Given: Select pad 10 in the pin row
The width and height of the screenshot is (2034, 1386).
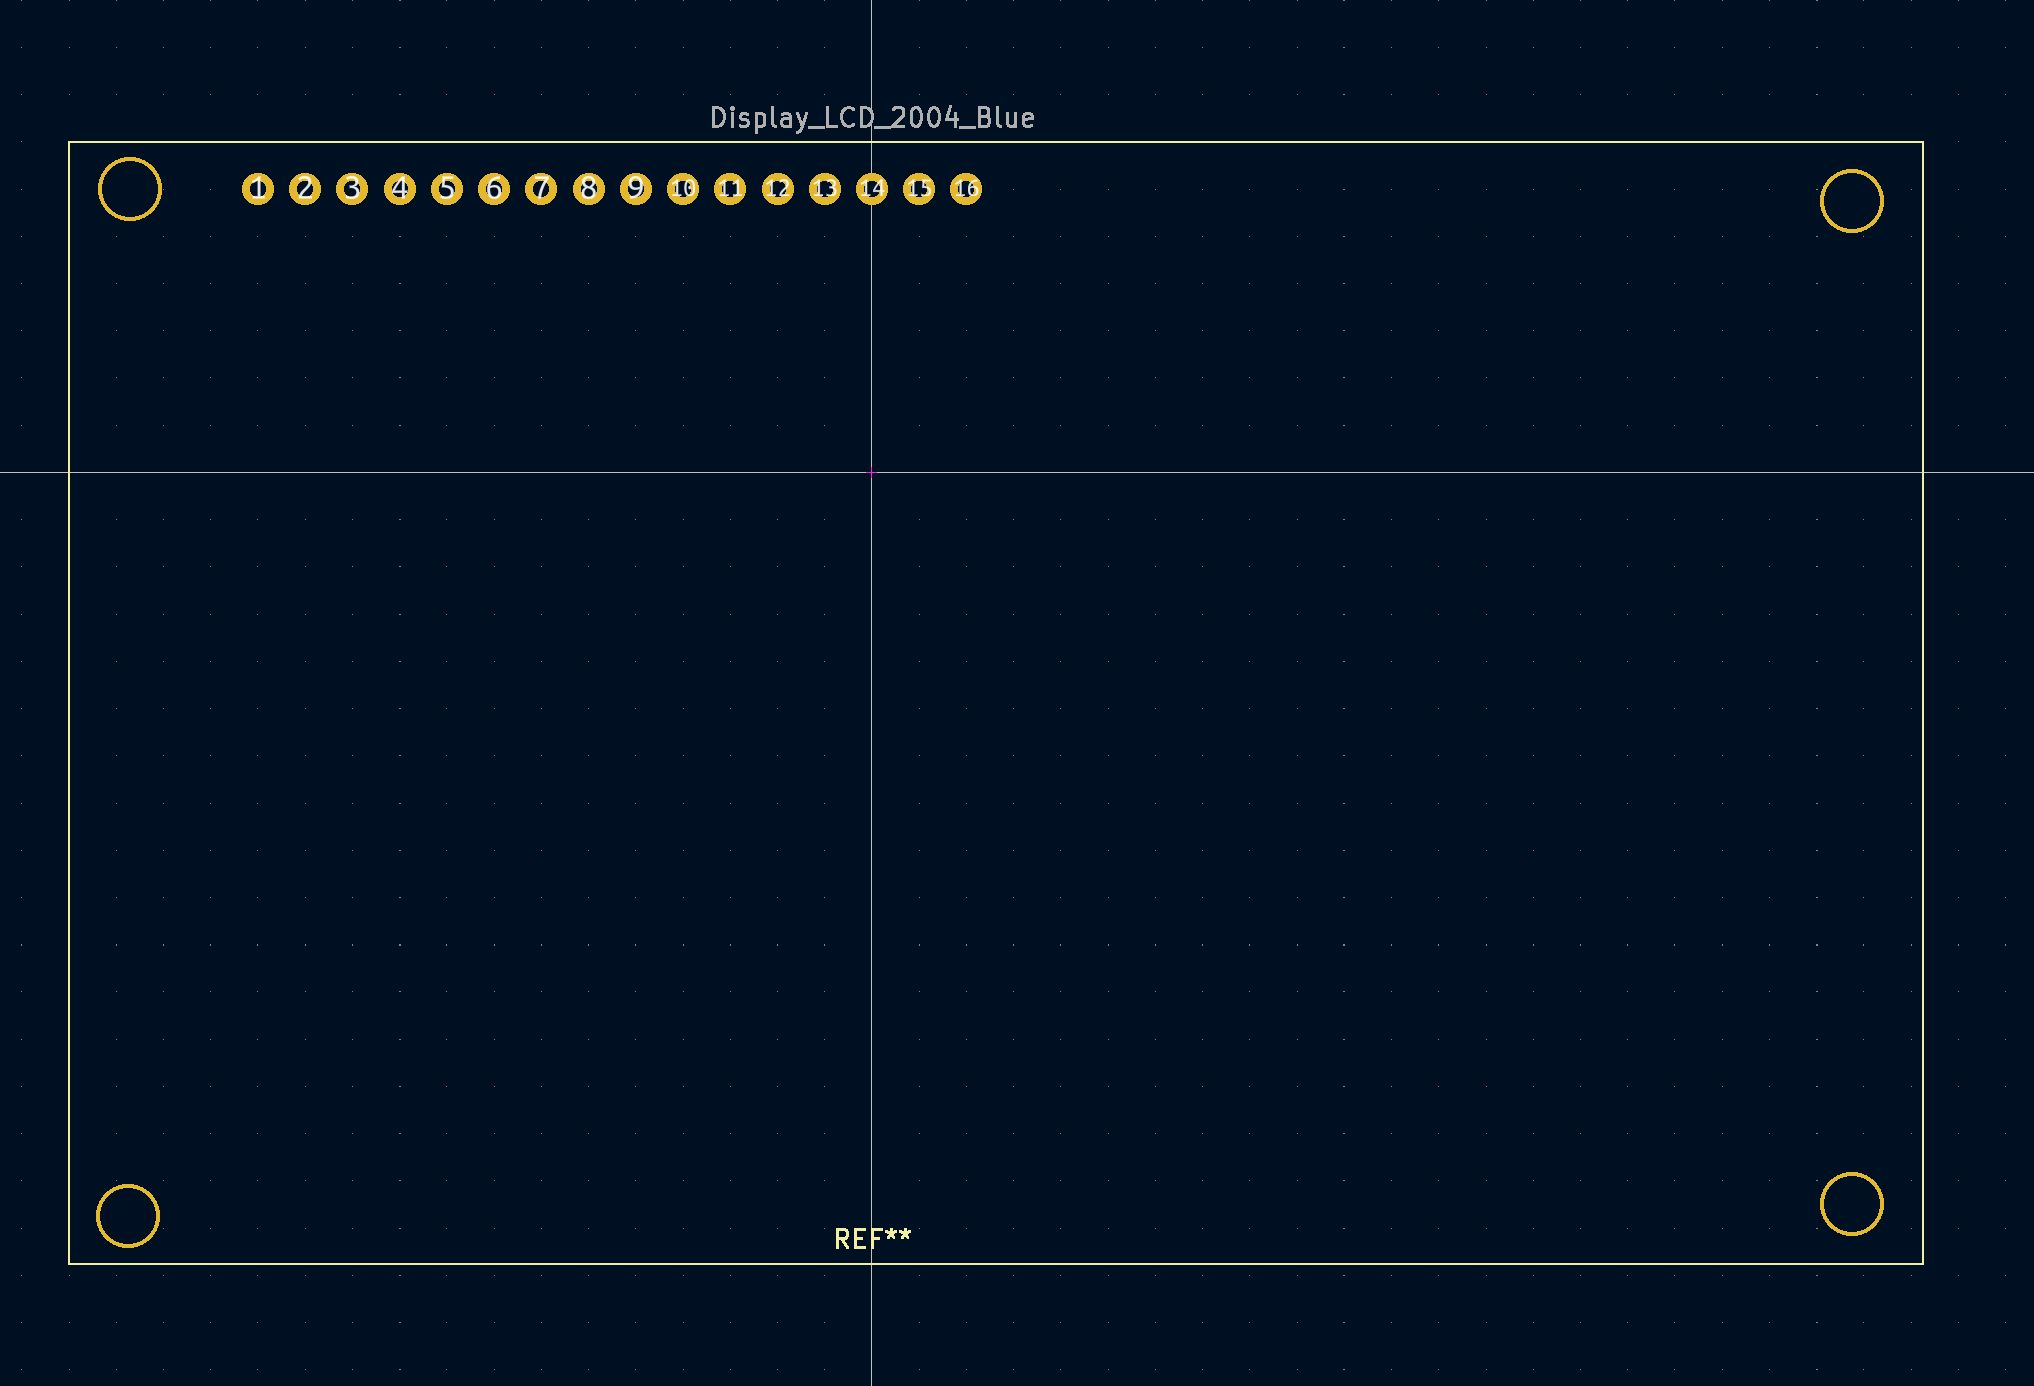Looking at the screenshot, I should (683, 189).
